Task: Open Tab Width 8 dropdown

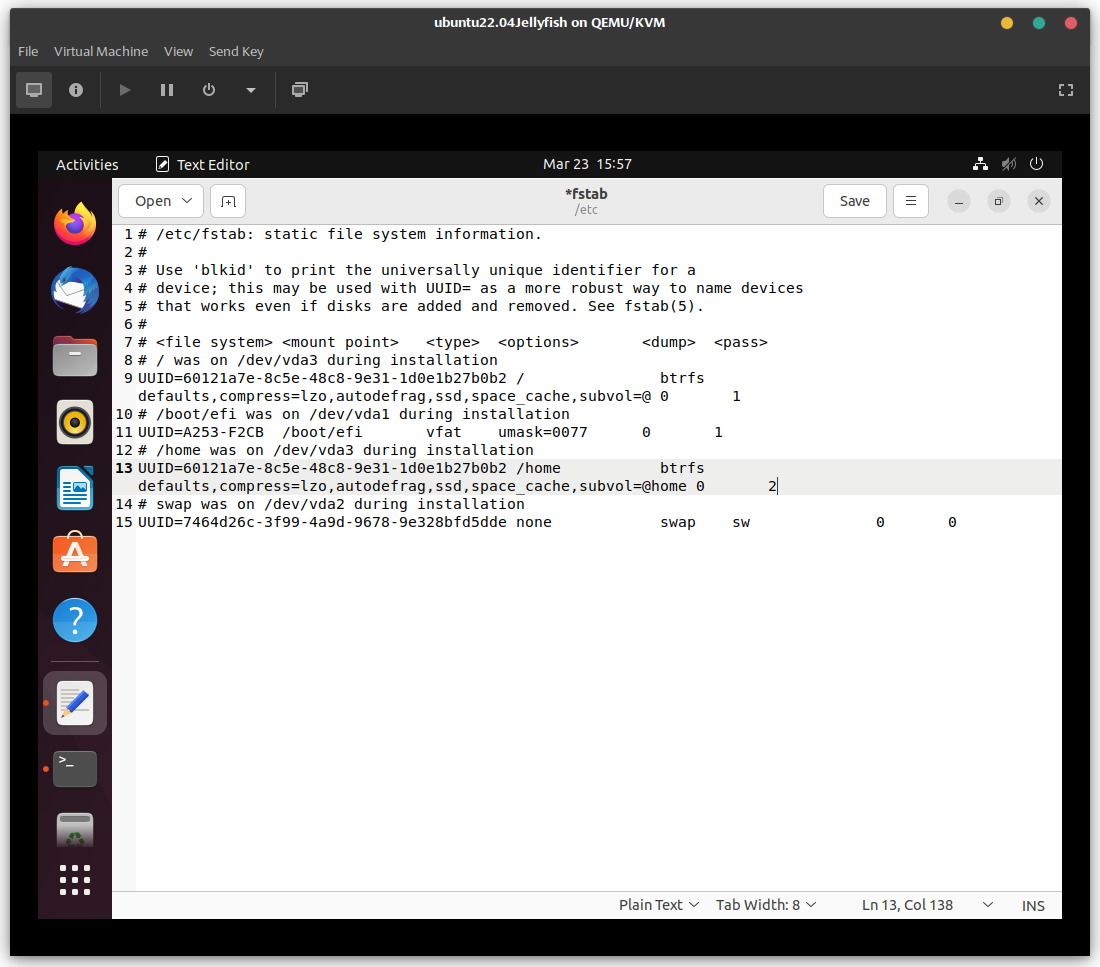Action: click(765, 905)
